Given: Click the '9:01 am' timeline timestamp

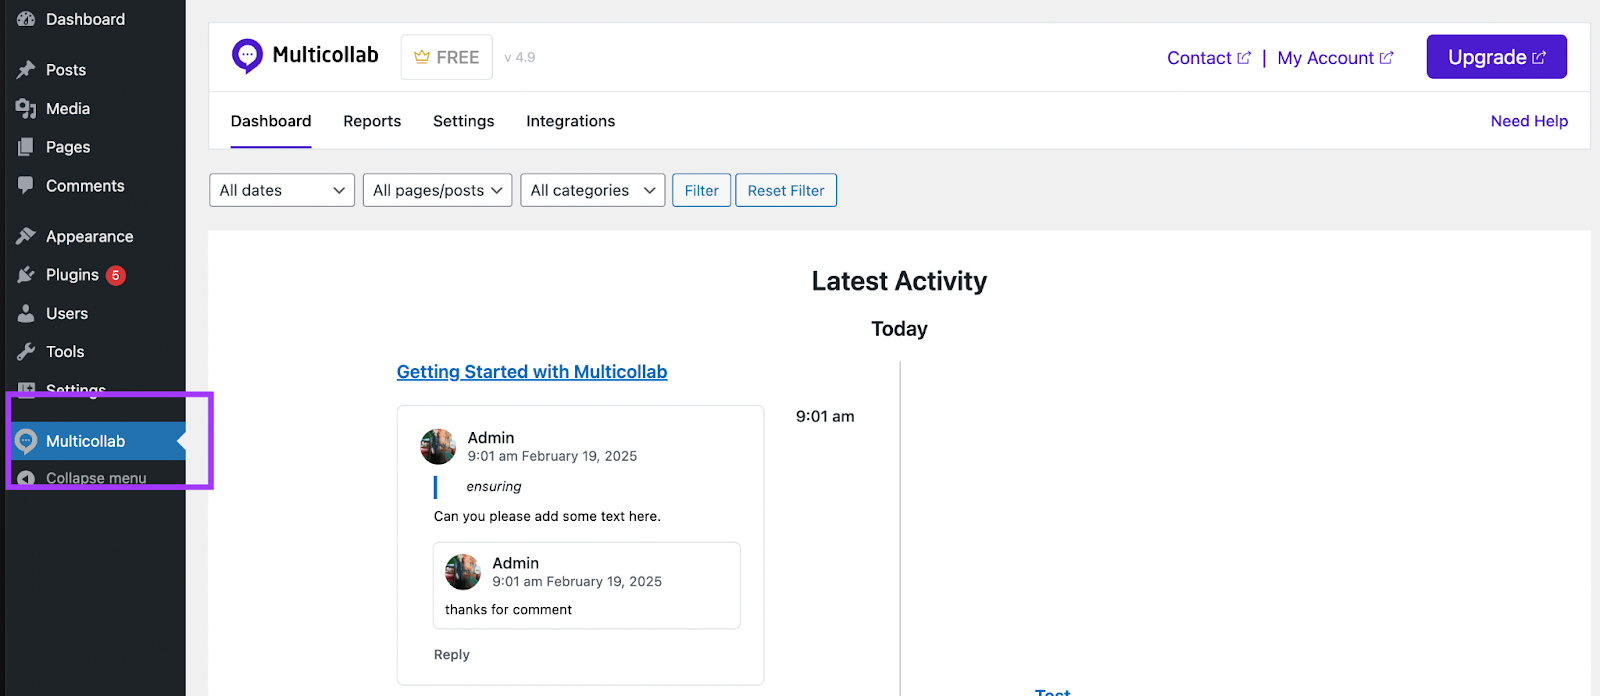Looking at the screenshot, I should pyautogui.click(x=825, y=417).
